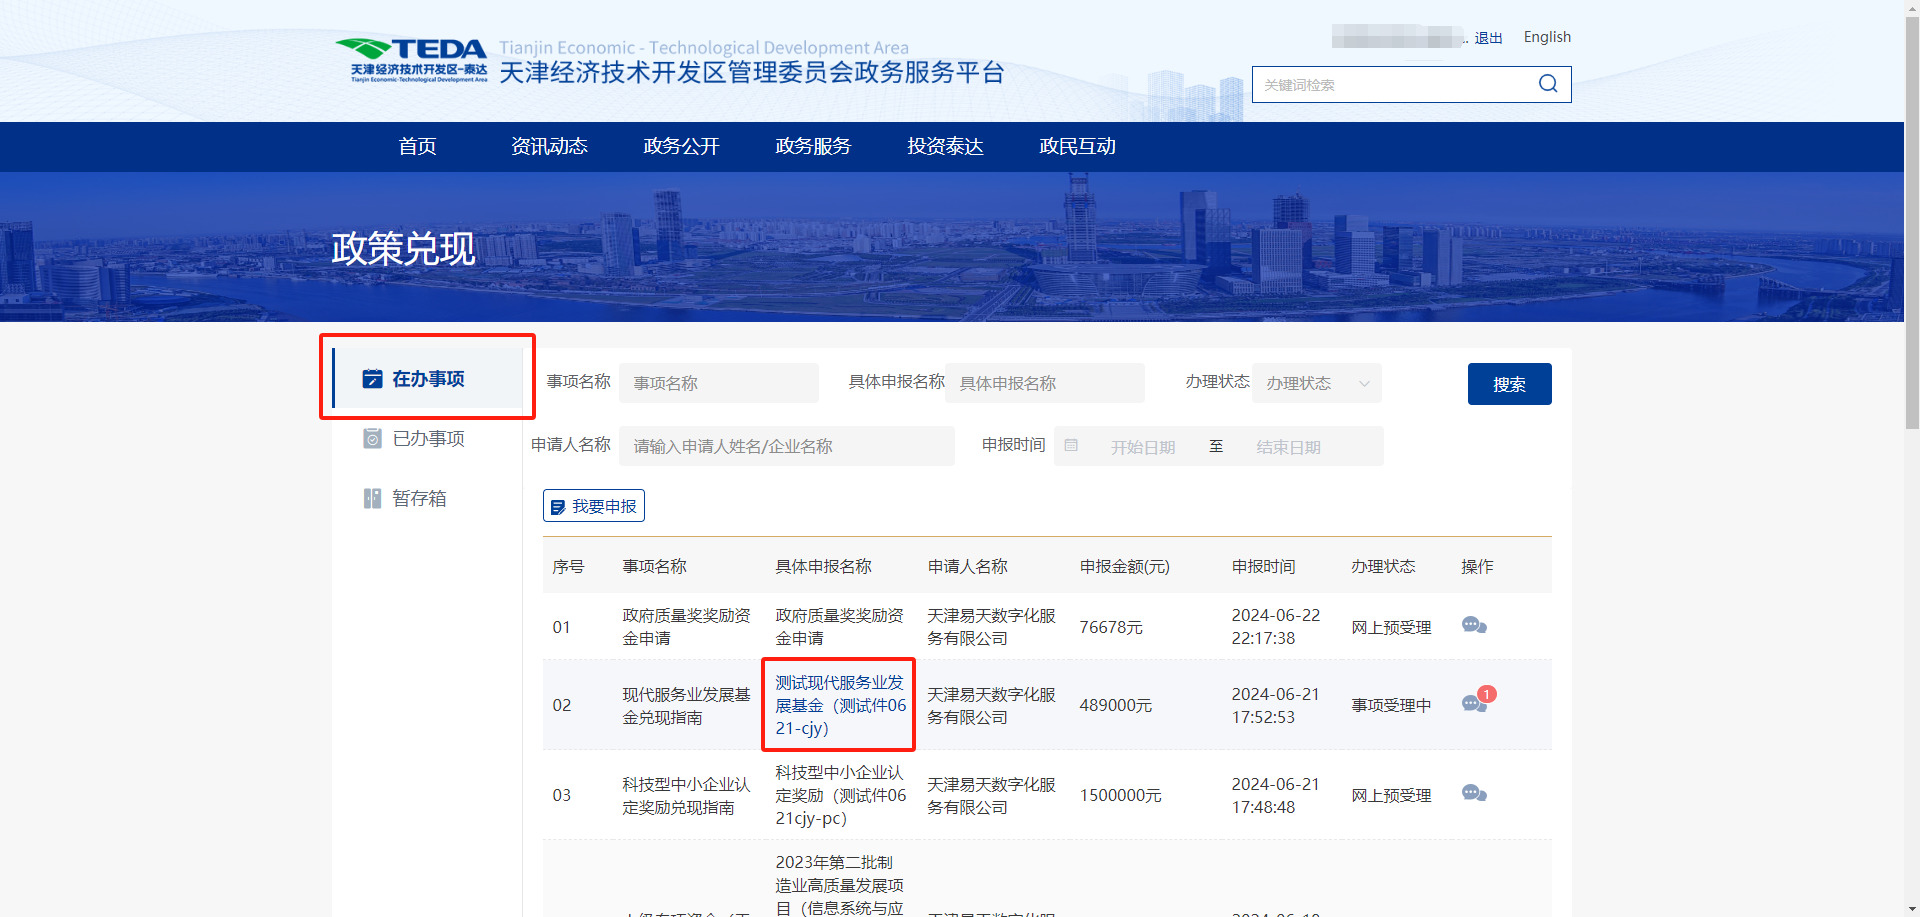The image size is (1920, 917).
Task: Click the 已办事项 sidebar icon
Action: 372,438
